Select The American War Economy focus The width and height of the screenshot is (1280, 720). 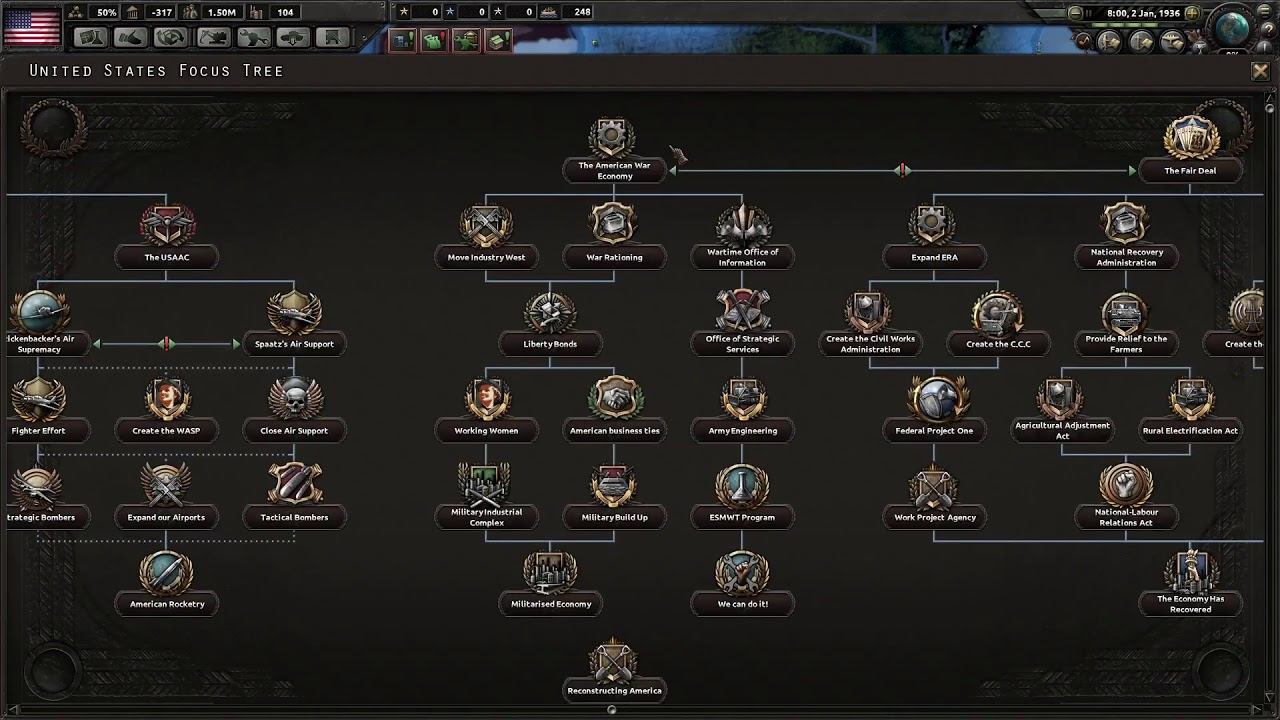coord(614,150)
